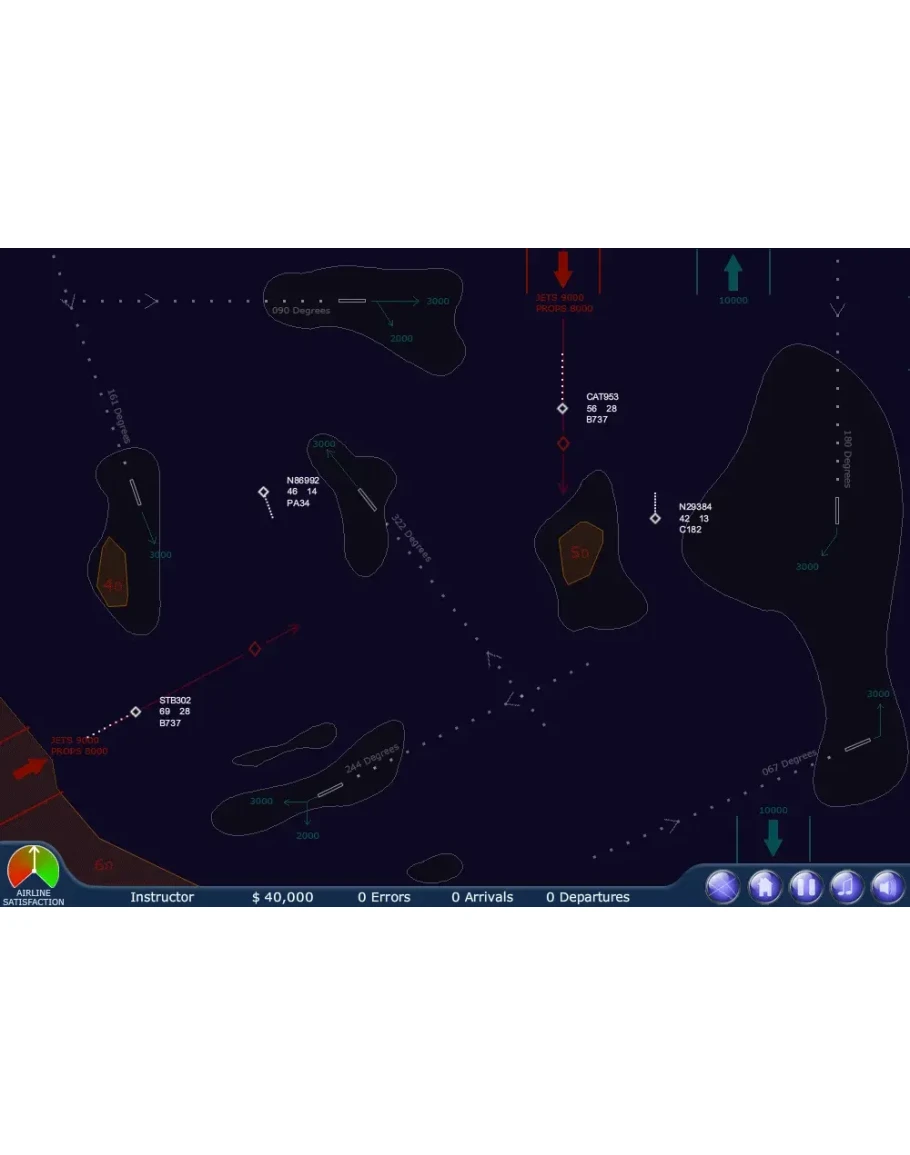This screenshot has width=910, height=1155.
Task: Mute sound effects with speaker icon
Action: point(887,886)
